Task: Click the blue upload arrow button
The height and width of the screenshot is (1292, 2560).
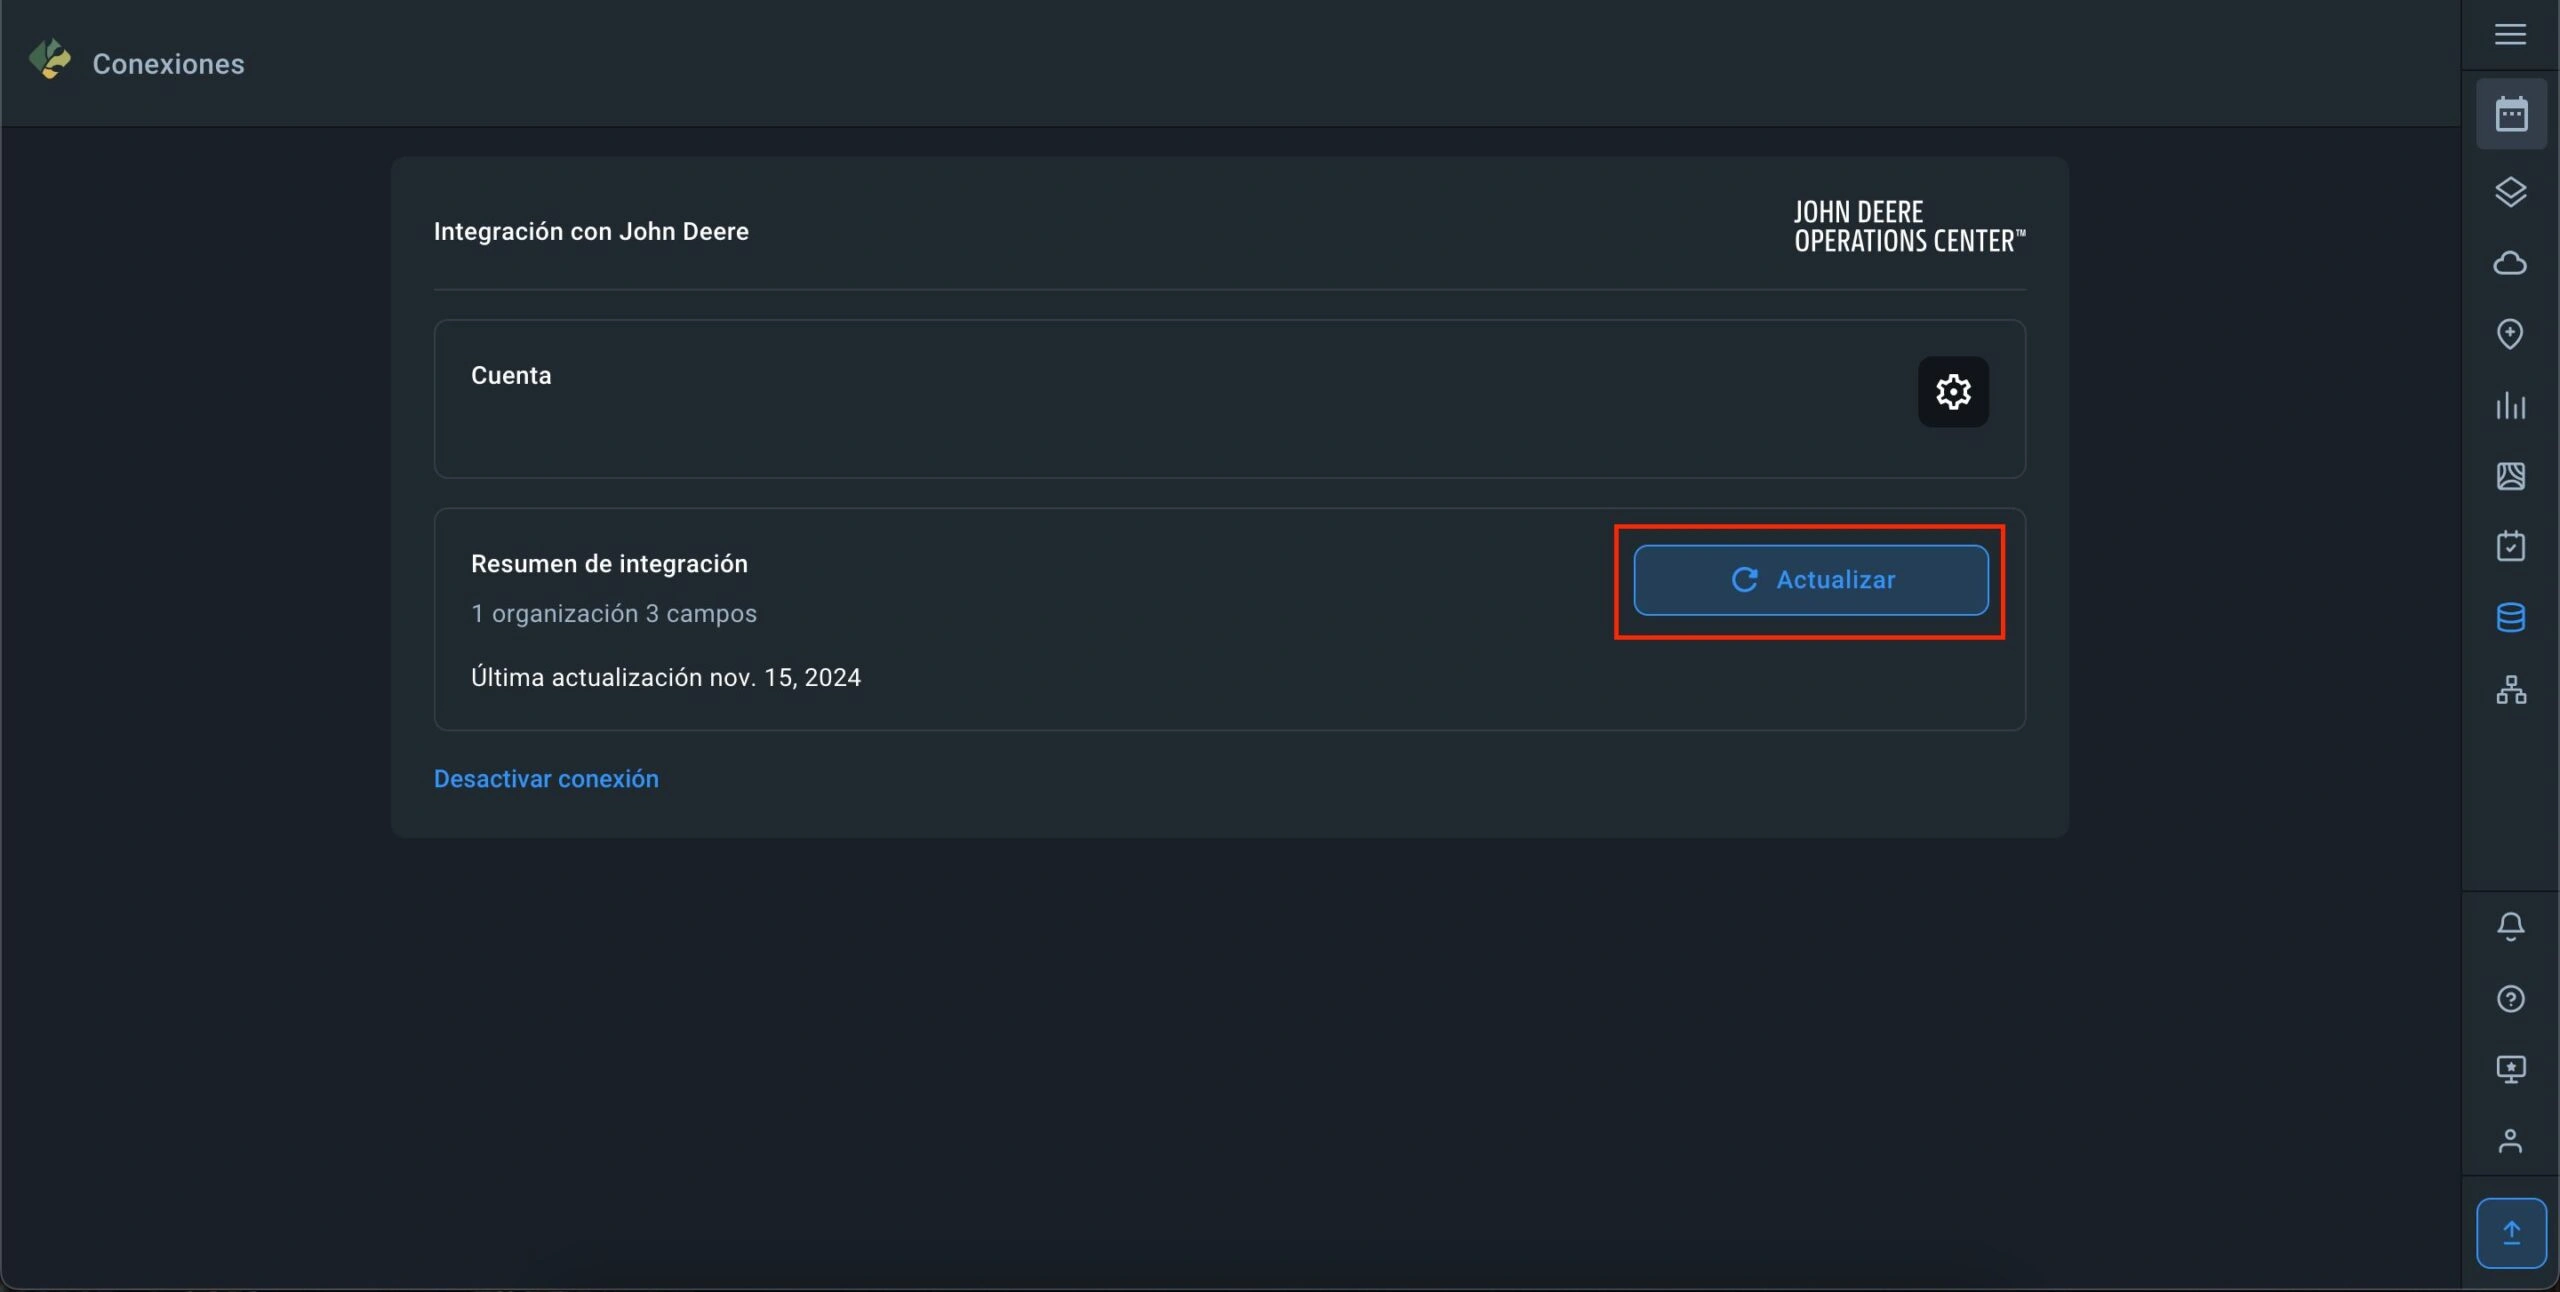Action: click(2511, 1232)
